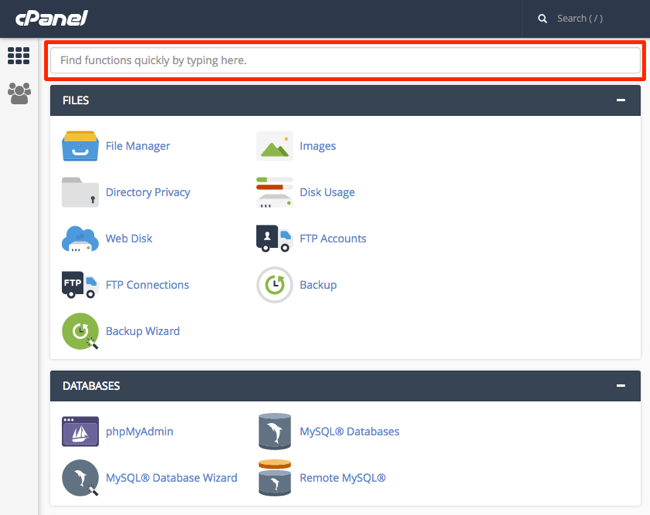Launch the Backup Wizard icon
Viewport: 650px width, 515px height.
click(80, 331)
